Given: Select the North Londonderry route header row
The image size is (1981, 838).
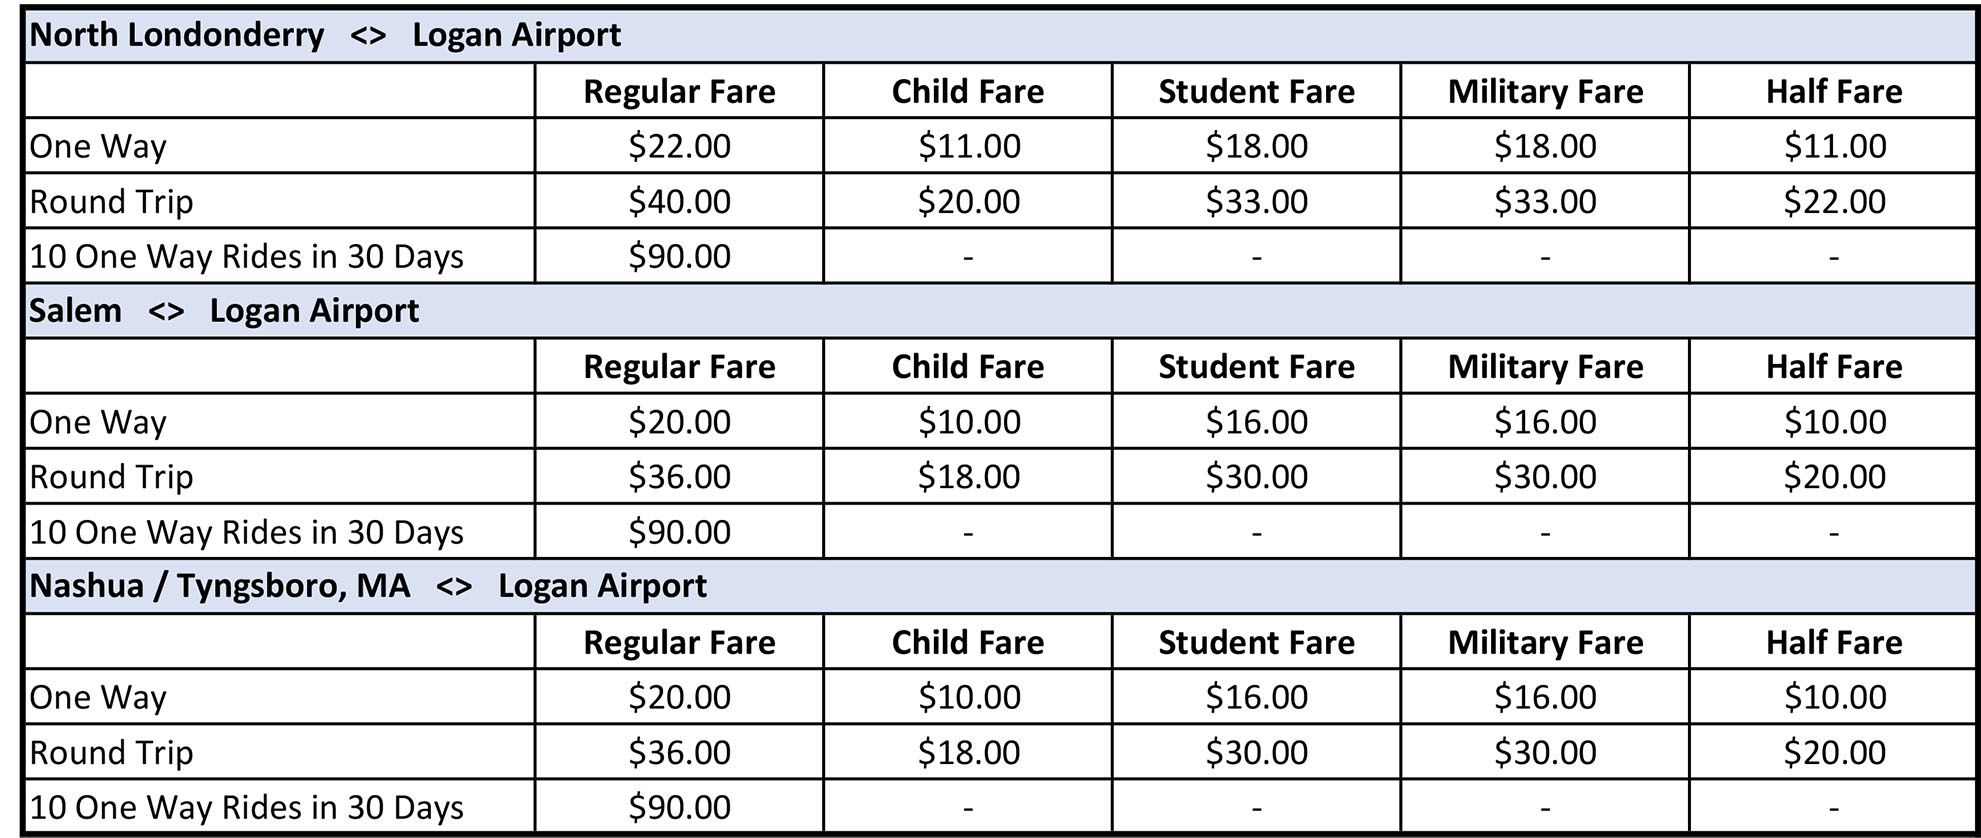Looking at the screenshot, I should pos(999,35).
